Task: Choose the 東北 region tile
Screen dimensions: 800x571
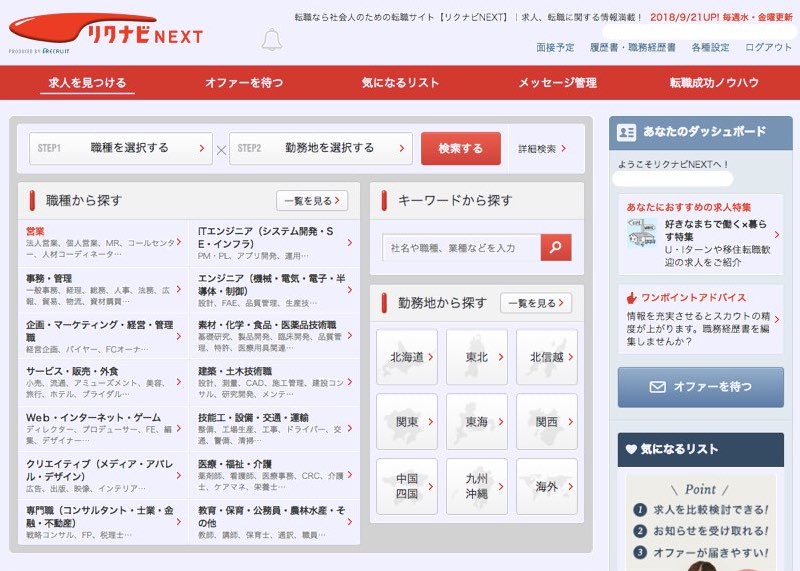Action: click(x=477, y=357)
